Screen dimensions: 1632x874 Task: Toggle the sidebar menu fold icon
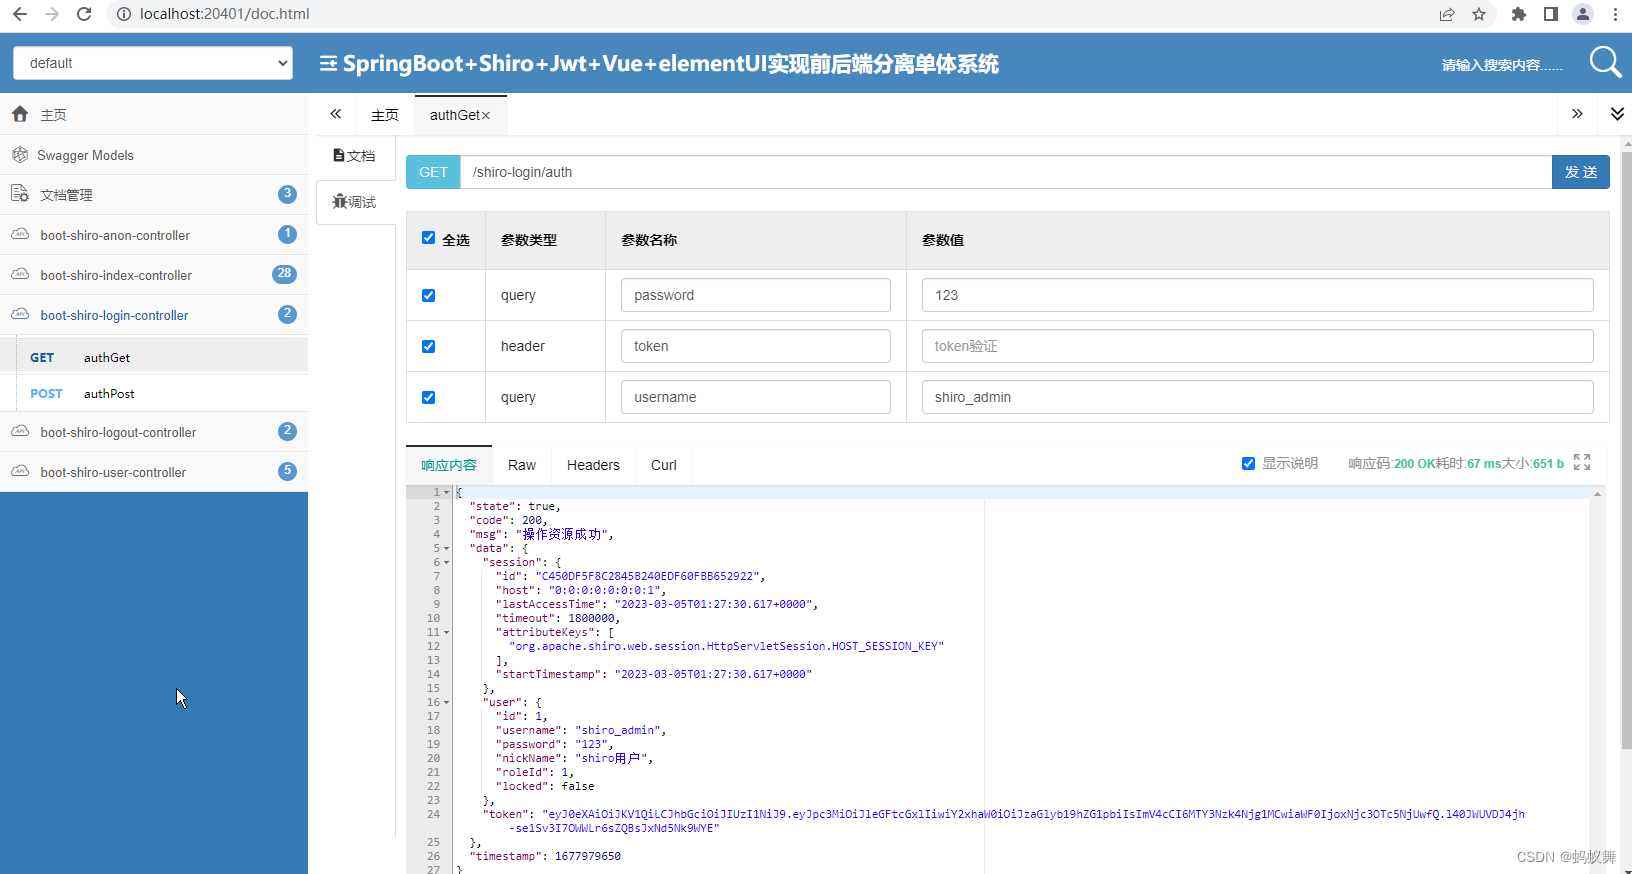(x=328, y=64)
